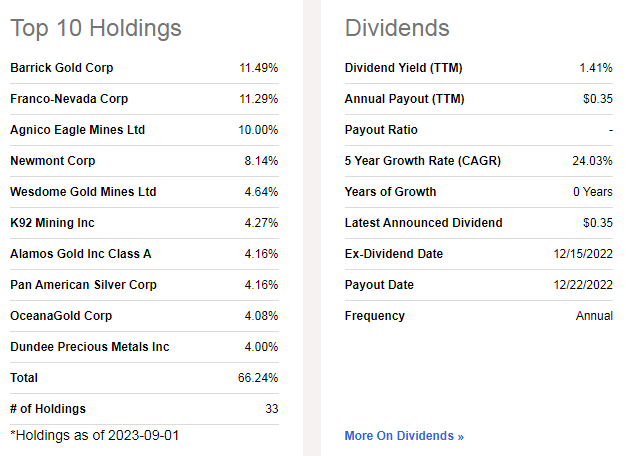
Task: Click the Dividends section heading
Action: pos(397,28)
